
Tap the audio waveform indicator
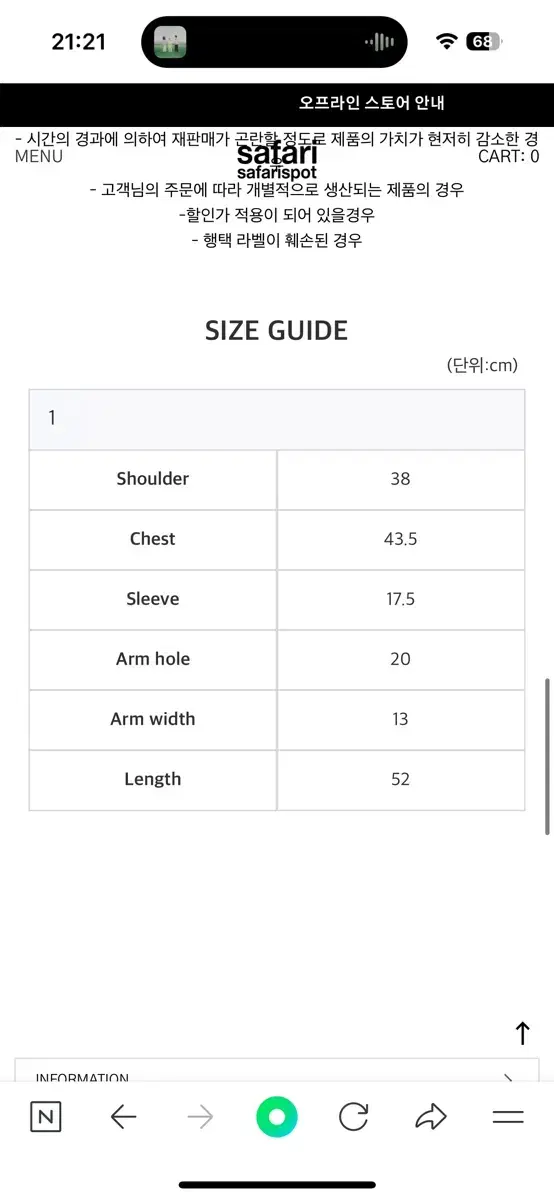click(379, 42)
